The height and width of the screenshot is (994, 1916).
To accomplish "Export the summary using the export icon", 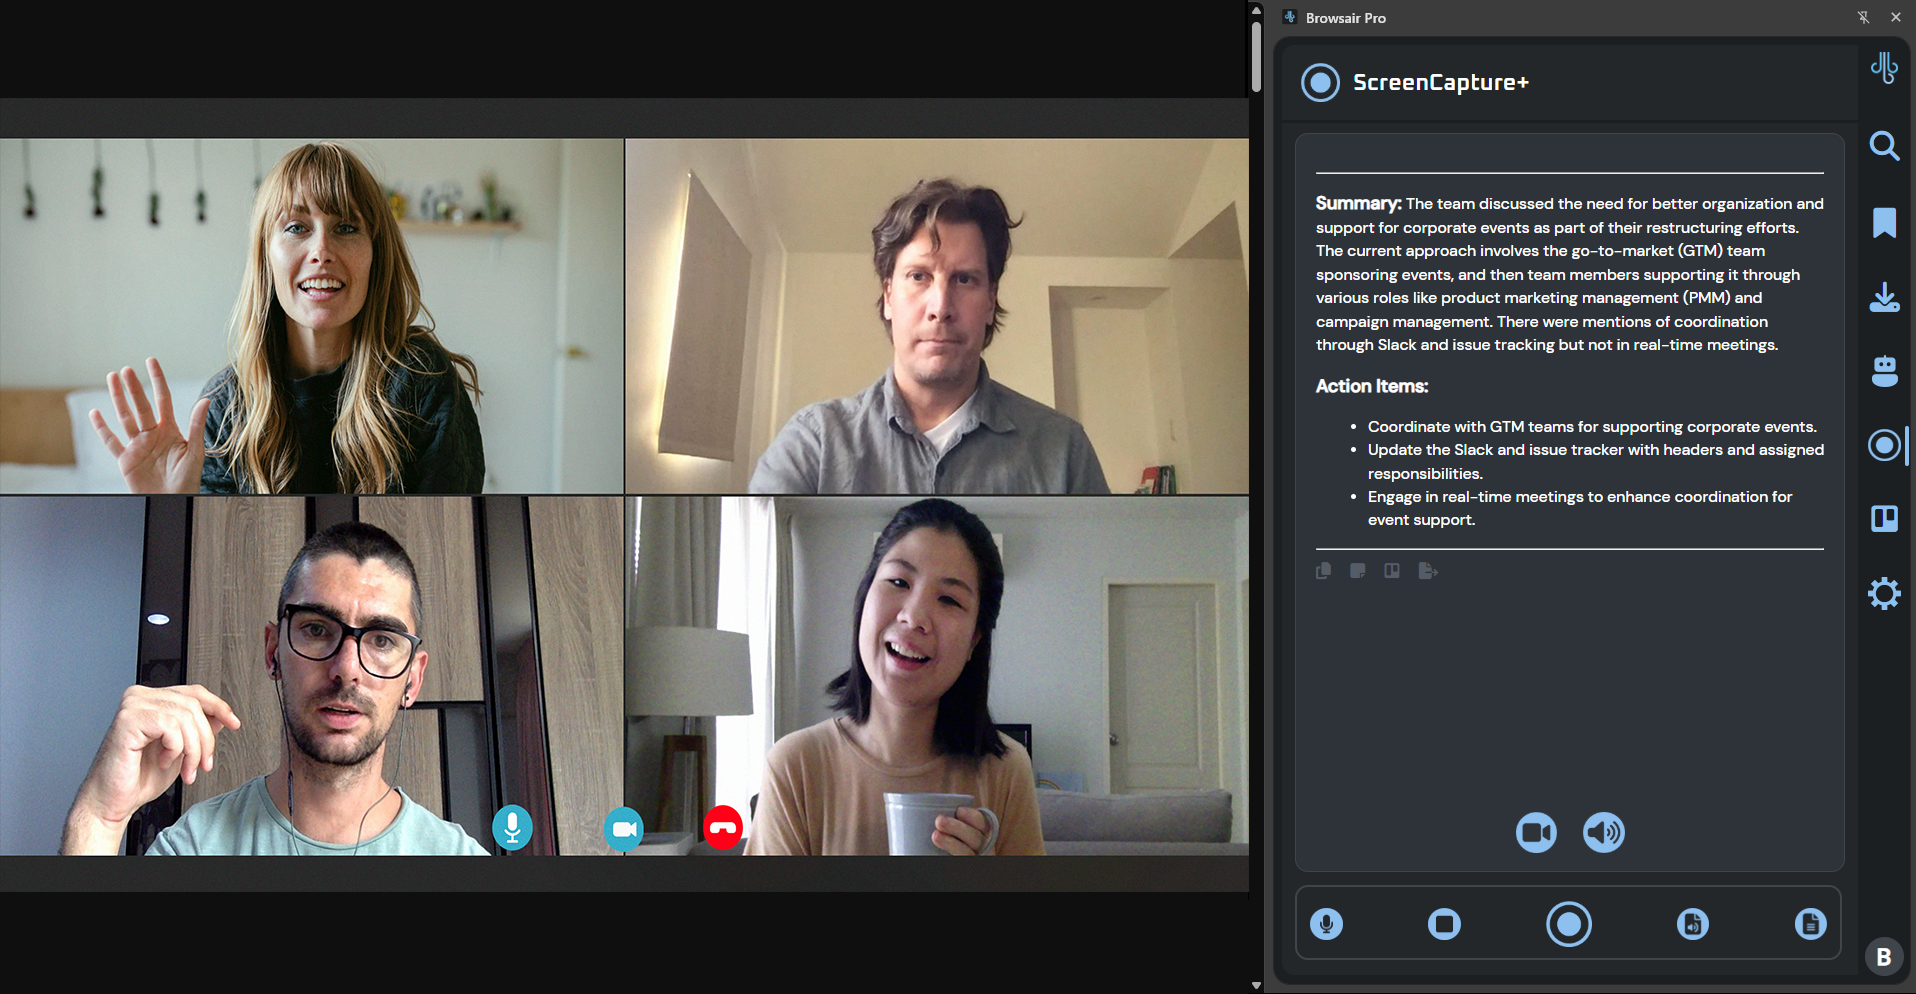I will pos(1427,571).
